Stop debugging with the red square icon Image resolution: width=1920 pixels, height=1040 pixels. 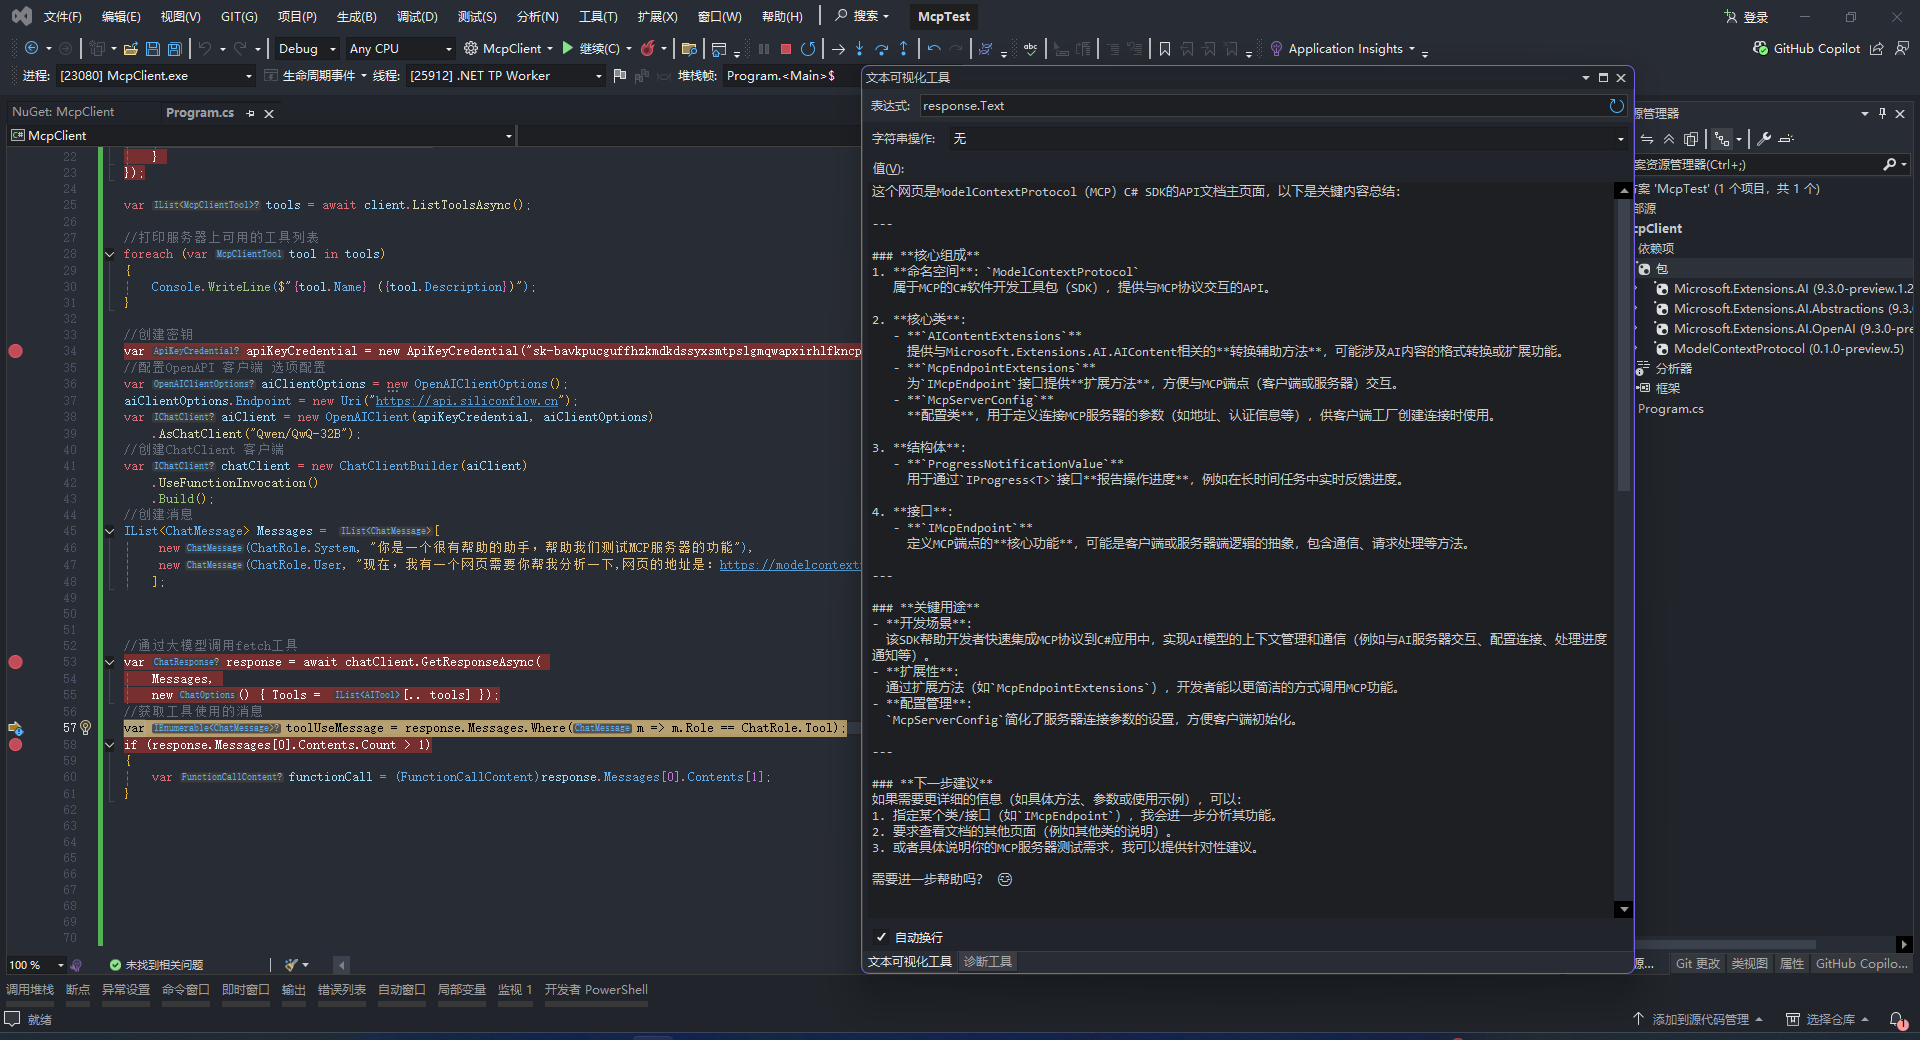pos(786,48)
